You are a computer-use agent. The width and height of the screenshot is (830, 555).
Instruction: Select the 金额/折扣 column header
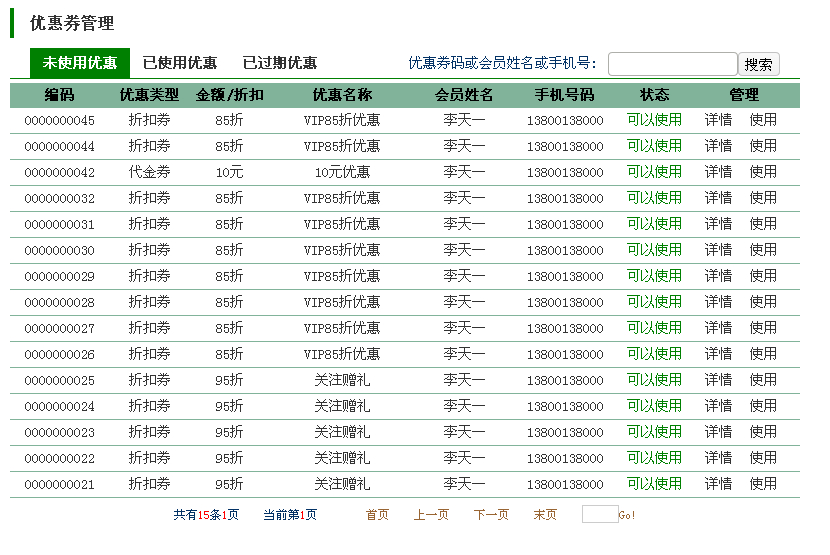229,95
